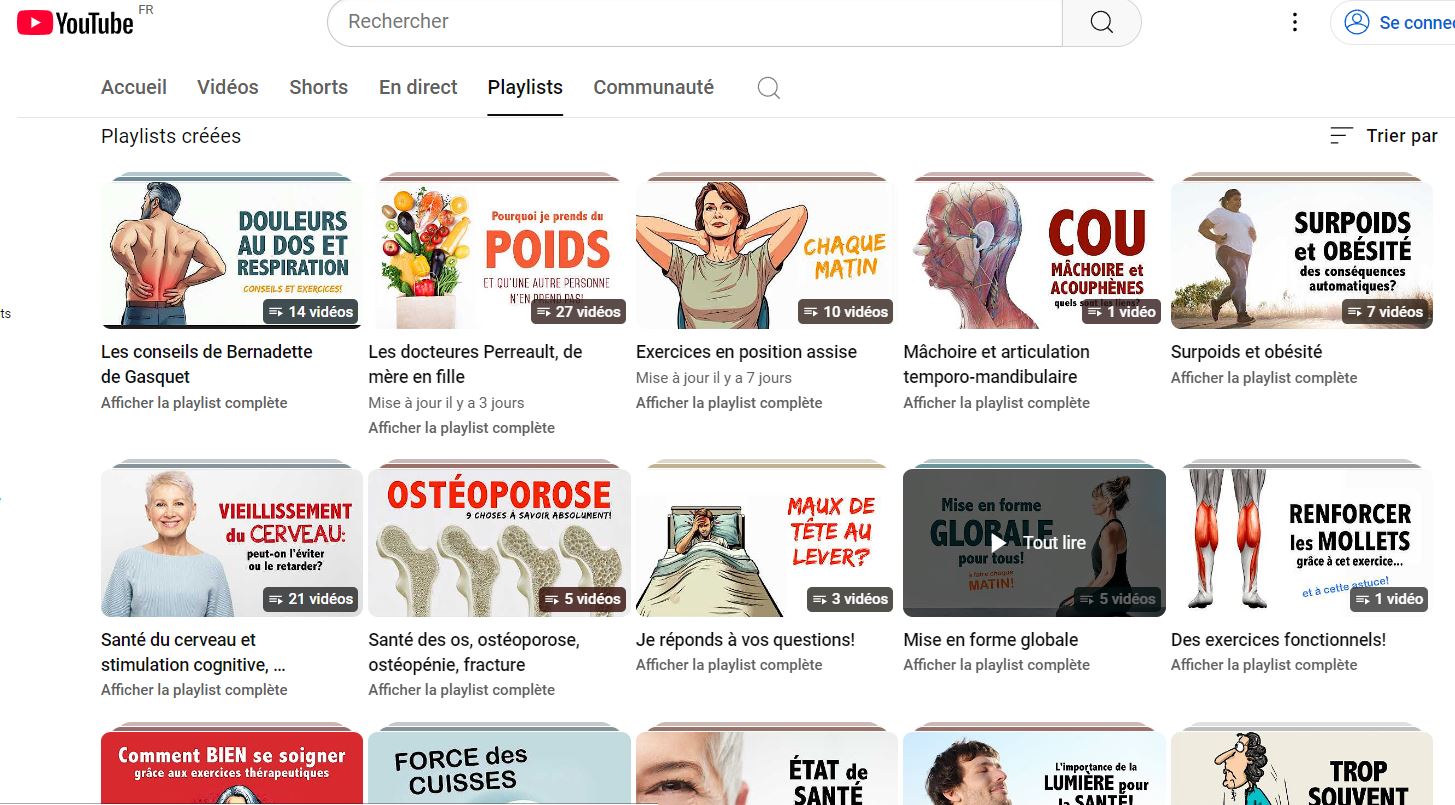
Task: Click title Les conseils de Bernadette de Gasquet
Action: click(x=207, y=364)
